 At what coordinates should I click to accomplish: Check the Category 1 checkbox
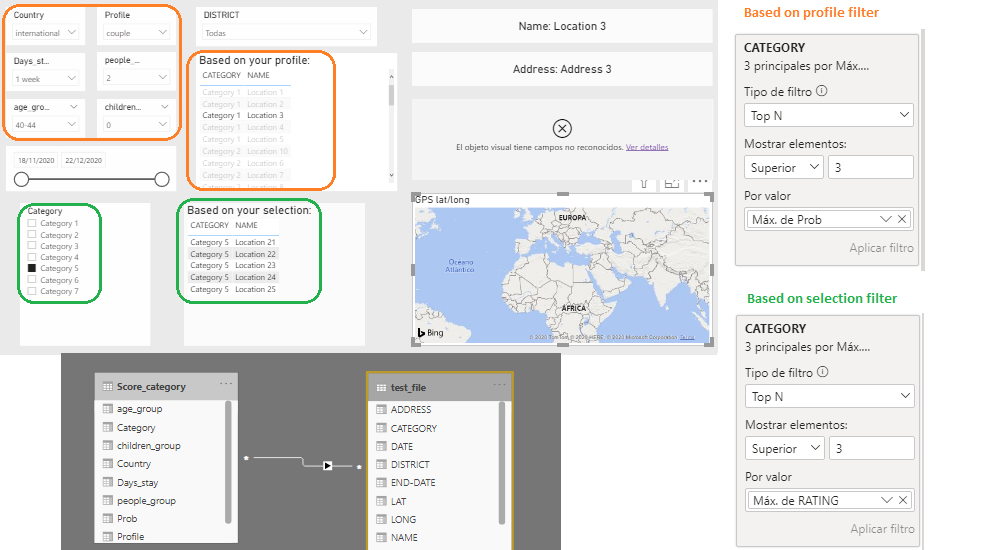[x=32, y=223]
